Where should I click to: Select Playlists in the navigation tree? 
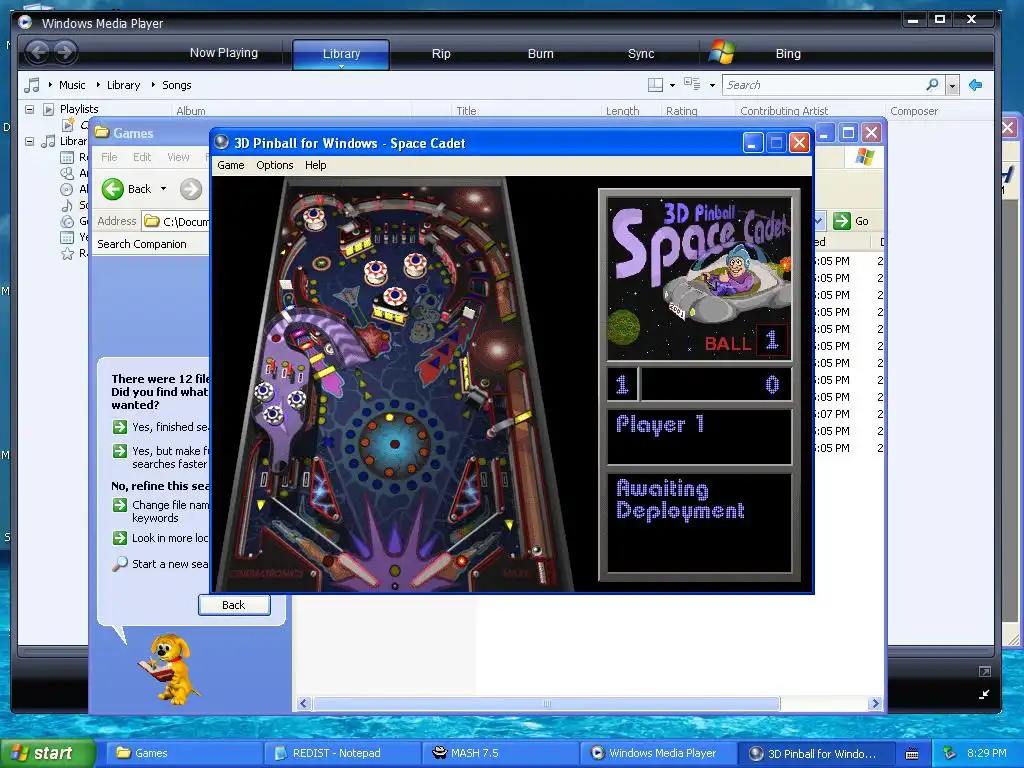click(79, 109)
